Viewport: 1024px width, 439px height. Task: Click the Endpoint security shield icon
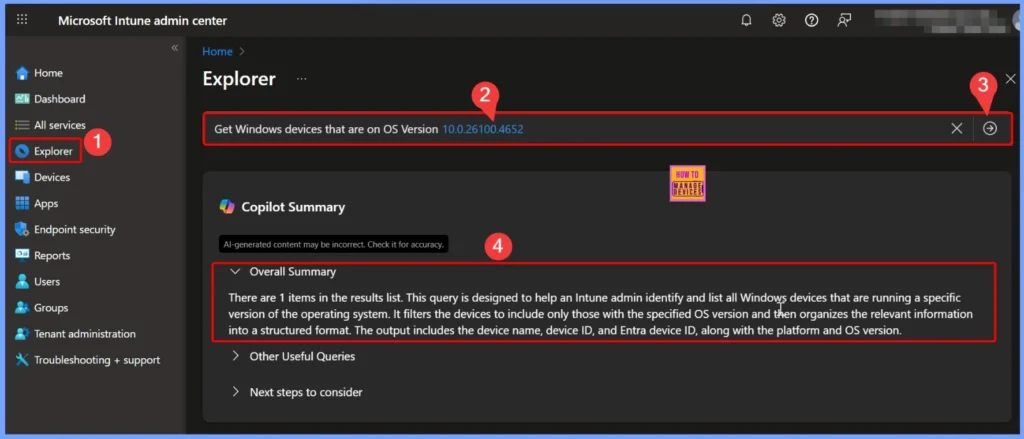coord(22,229)
